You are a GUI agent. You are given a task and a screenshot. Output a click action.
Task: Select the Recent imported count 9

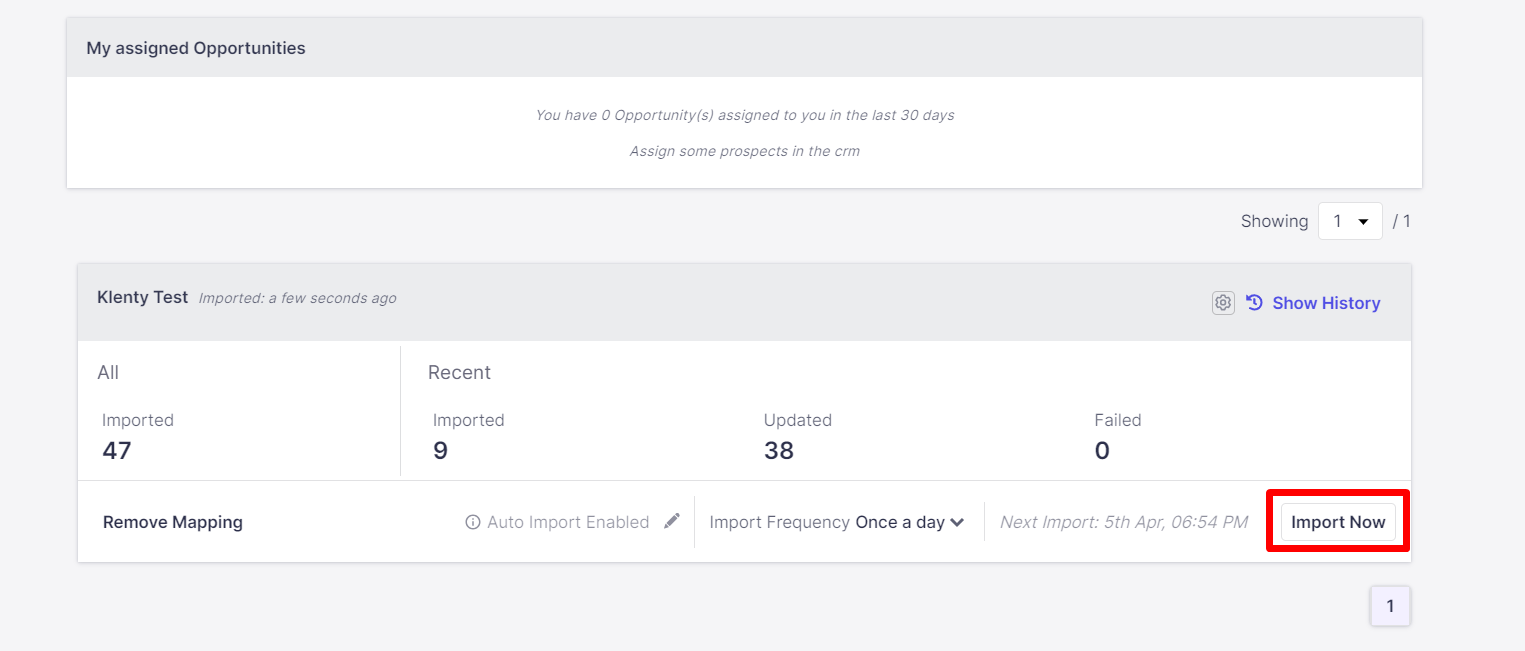[x=440, y=451]
